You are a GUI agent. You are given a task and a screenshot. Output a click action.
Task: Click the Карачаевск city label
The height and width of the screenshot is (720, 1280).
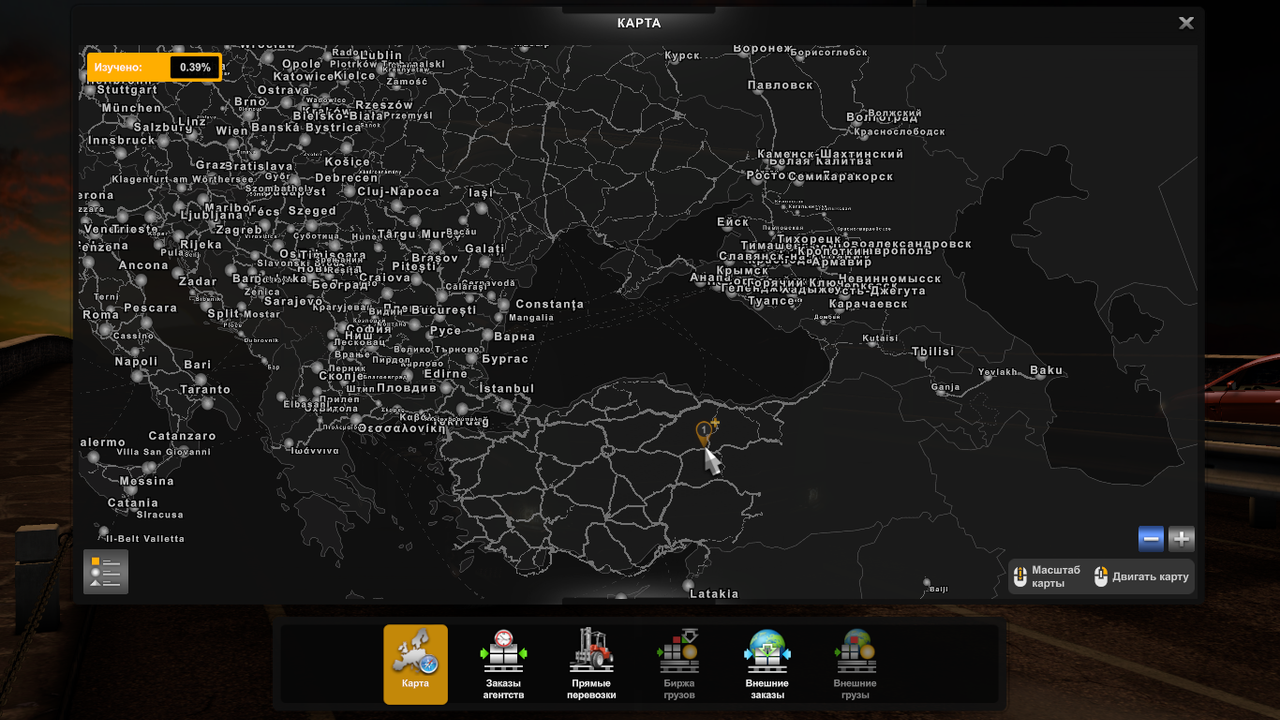click(869, 303)
